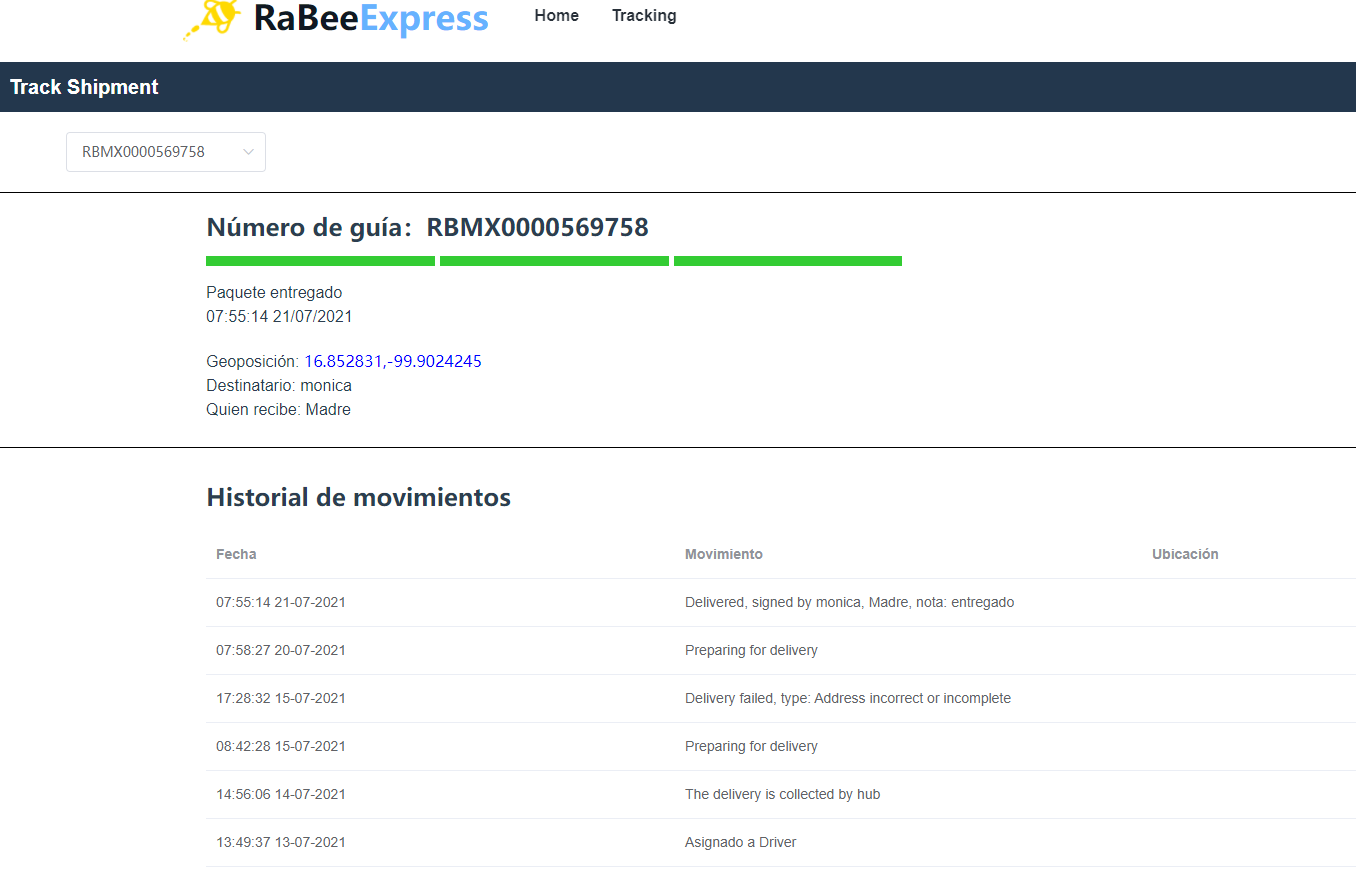Select the Delivery failed address incorrect row
Viewport: 1356px width, 882px height.
tap(847, 699)
